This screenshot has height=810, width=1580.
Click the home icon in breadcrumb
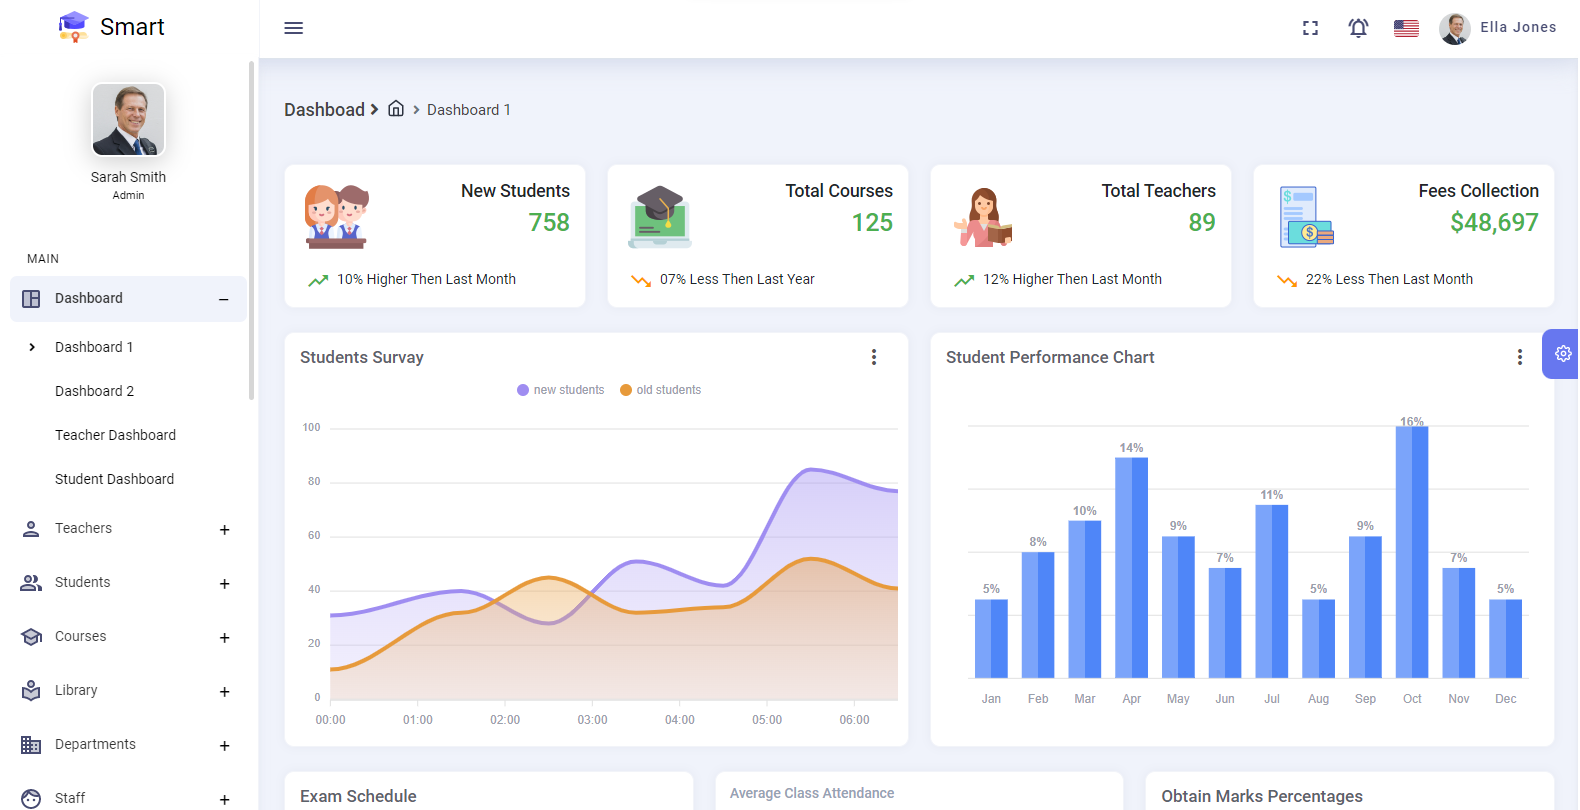[x=396, y=109]
